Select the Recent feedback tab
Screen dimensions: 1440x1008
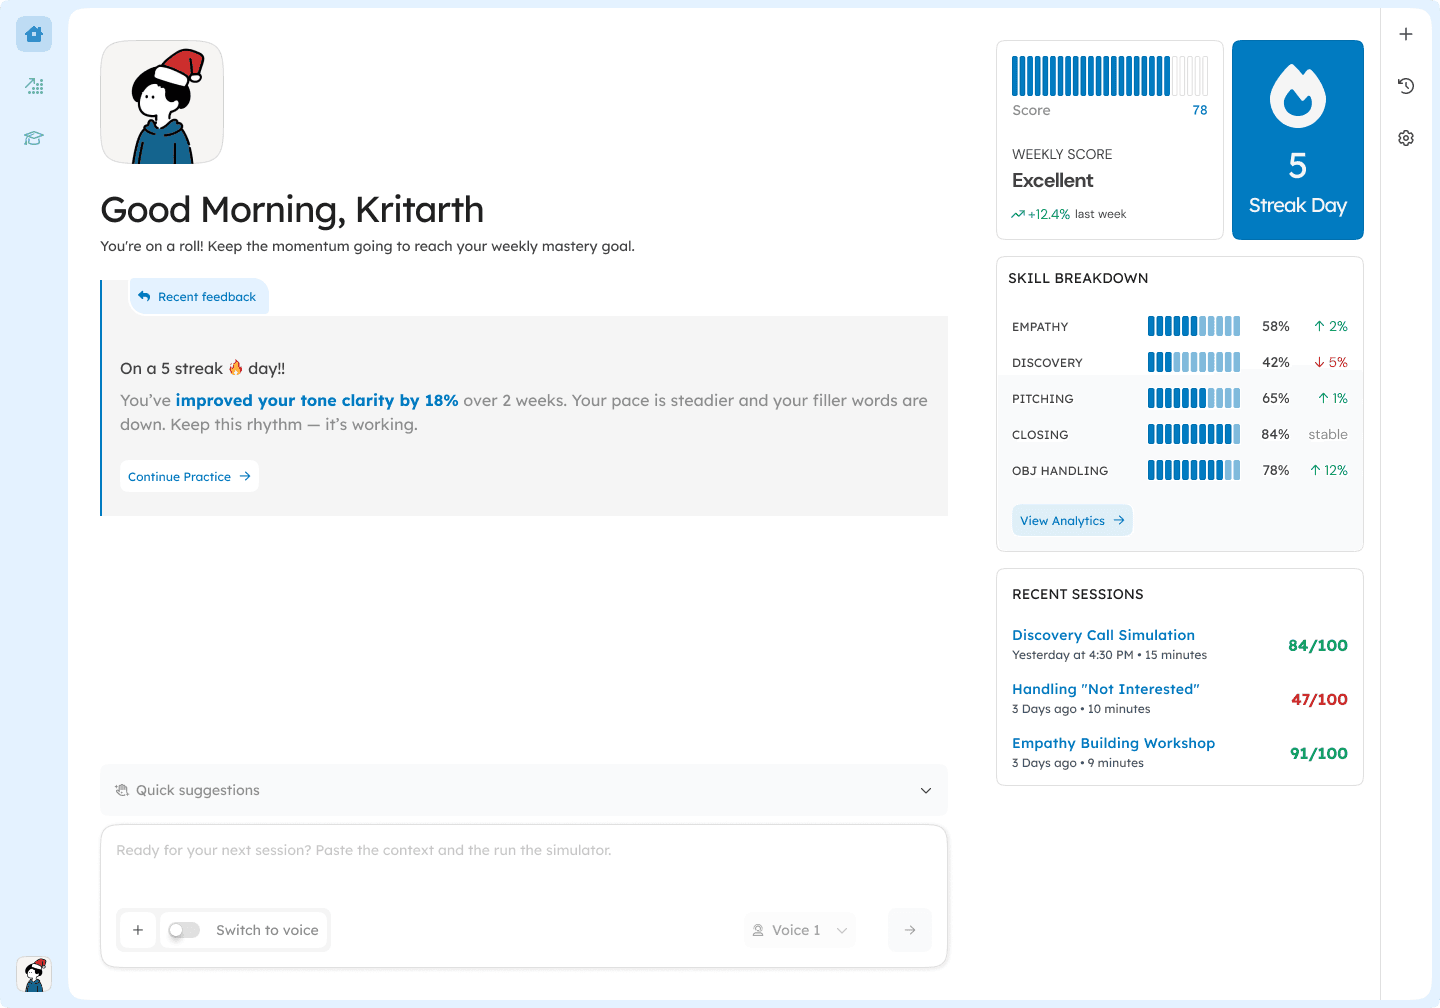coord(198,297)
